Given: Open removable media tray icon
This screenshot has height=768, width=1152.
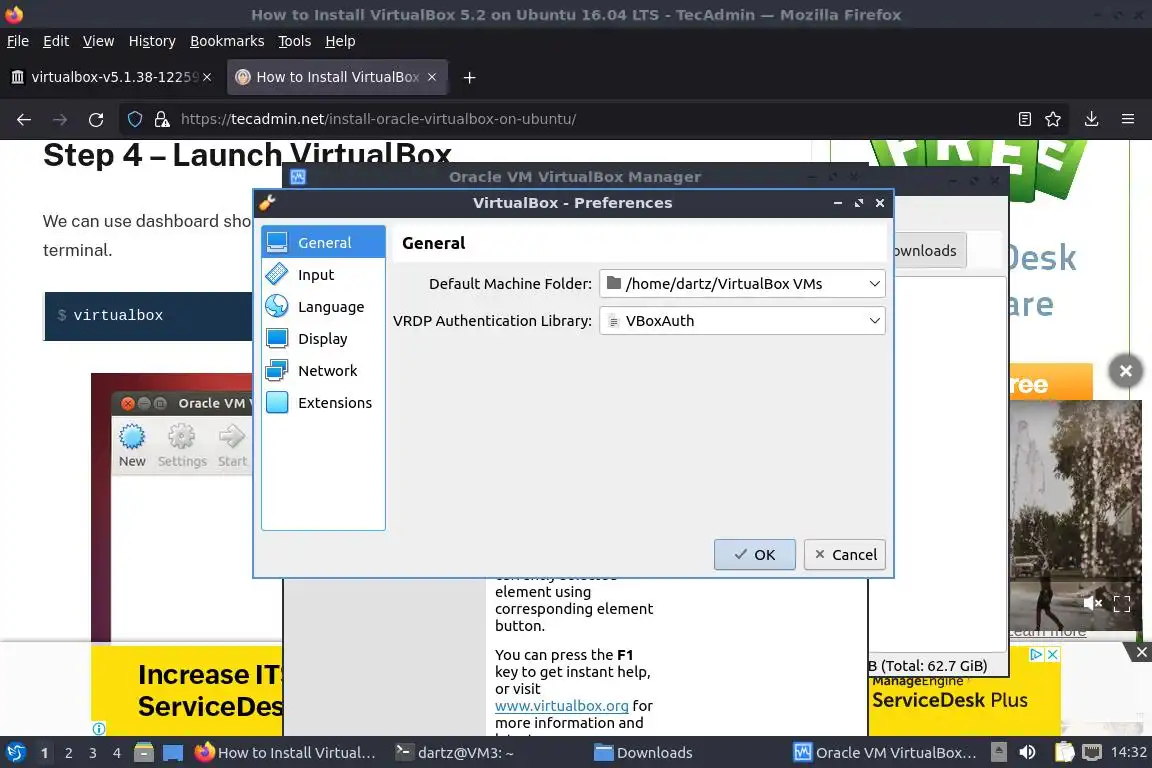Looking at the screenshot, I should (998, 752).
